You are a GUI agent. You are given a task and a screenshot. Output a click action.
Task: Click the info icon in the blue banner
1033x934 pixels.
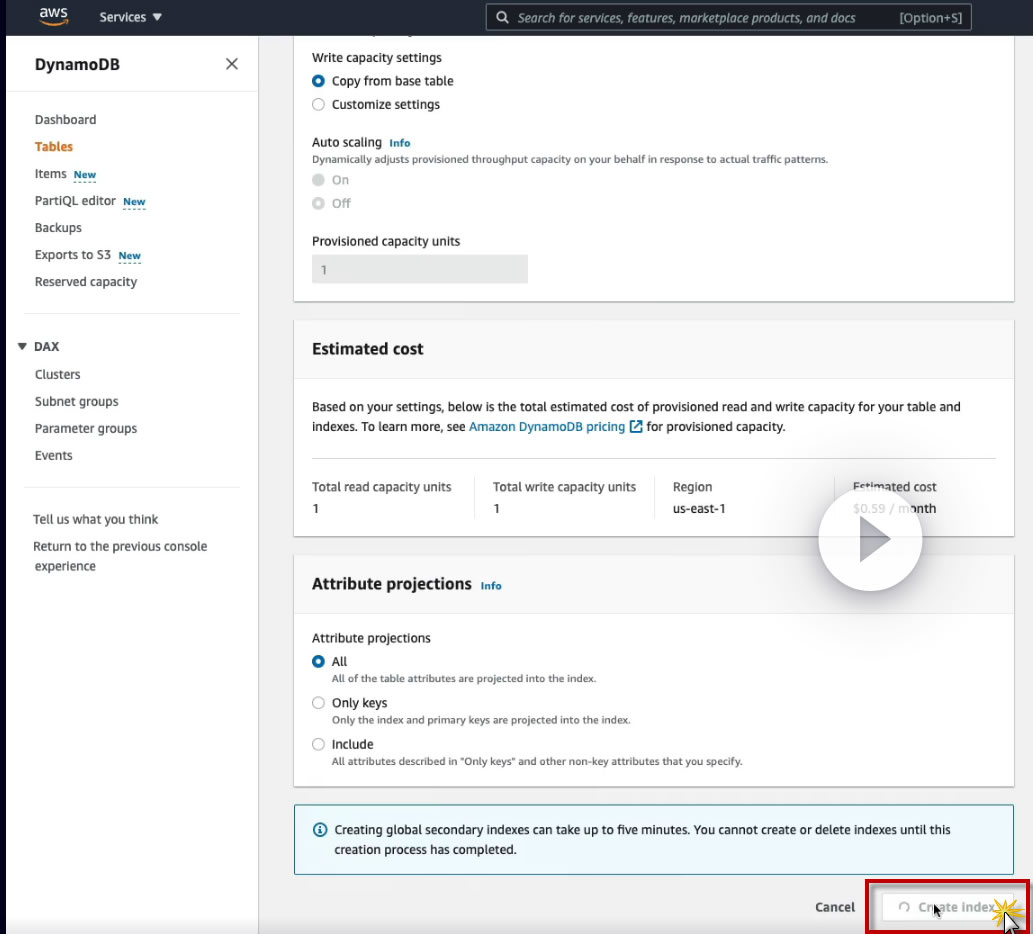[320, 830]
